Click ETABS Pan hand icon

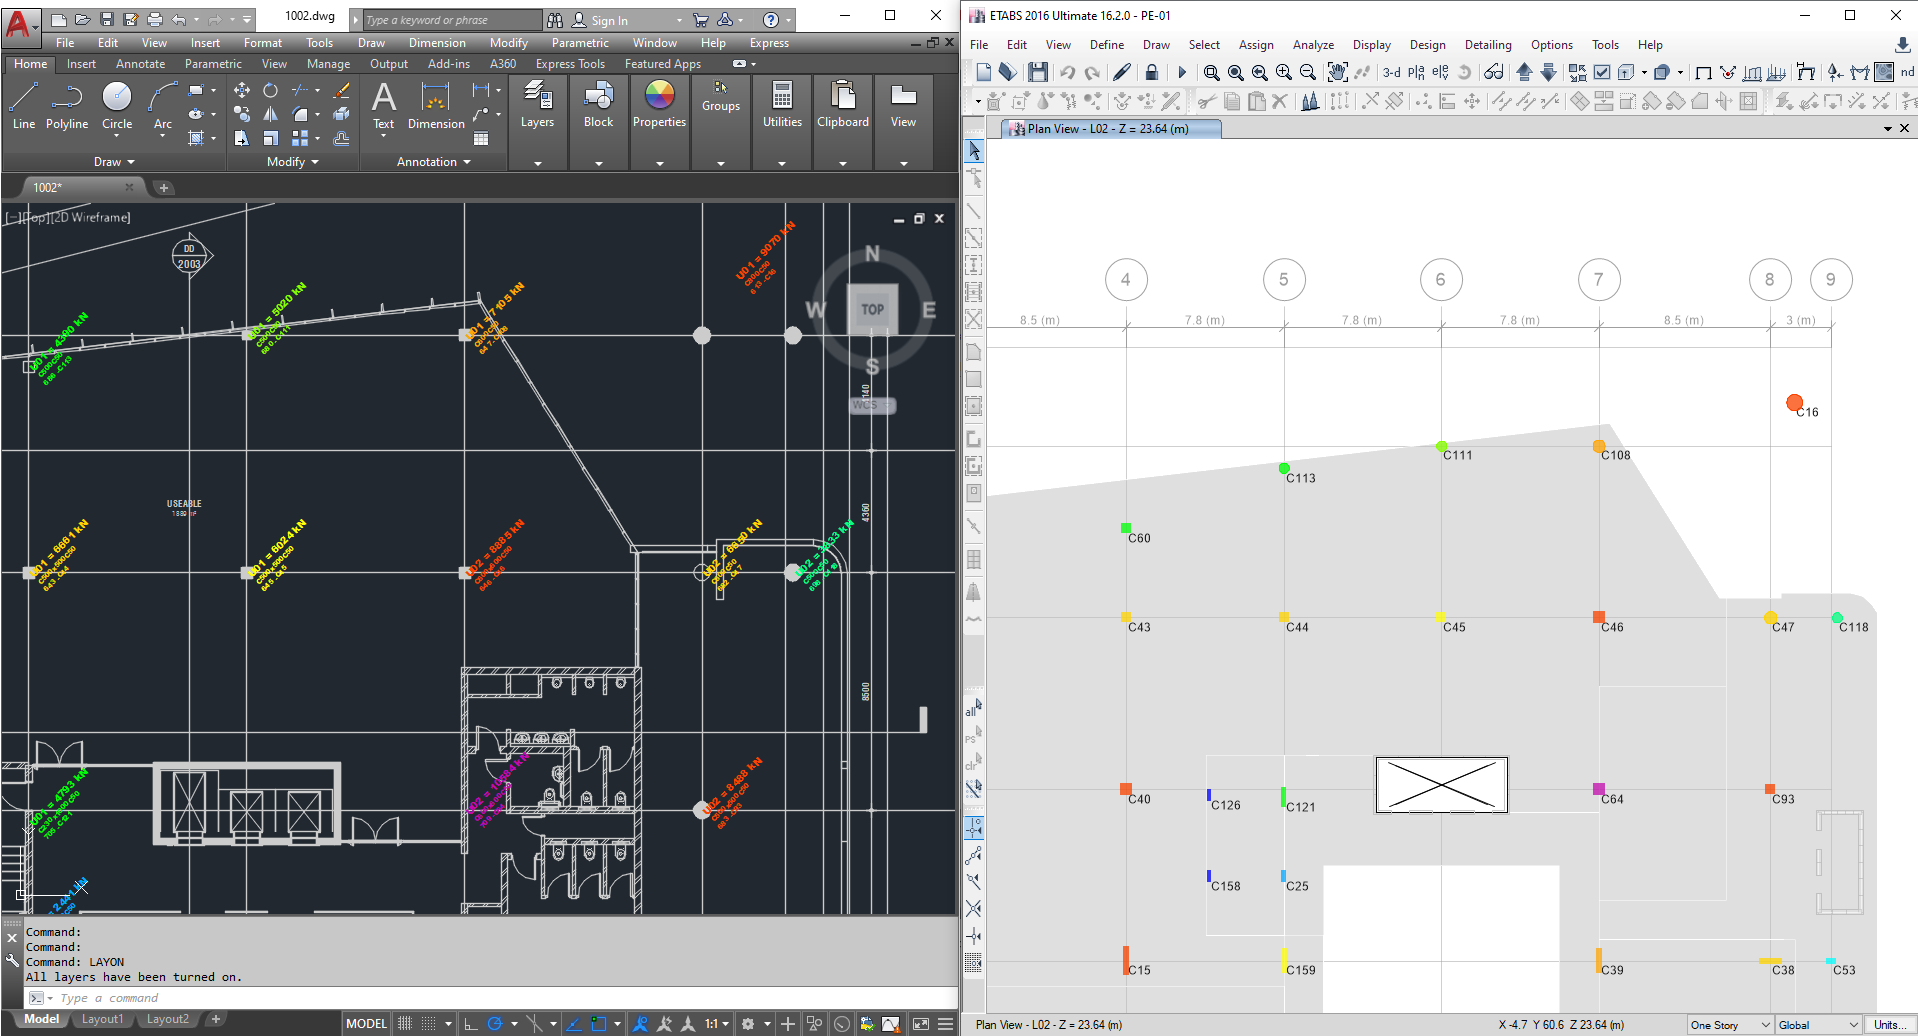click(x=1337, y=72)
